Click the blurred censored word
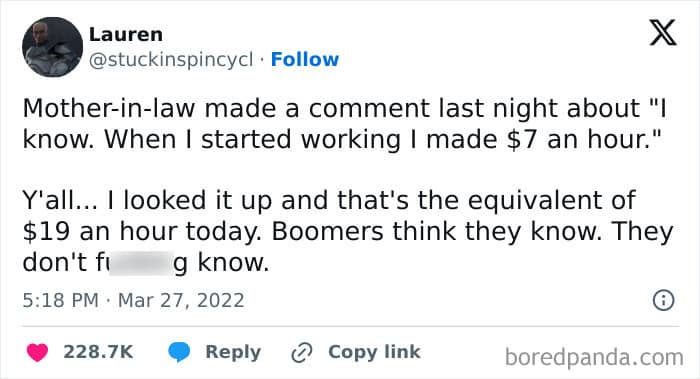Viewport: 700px width, 379px height. pos(142,263)
